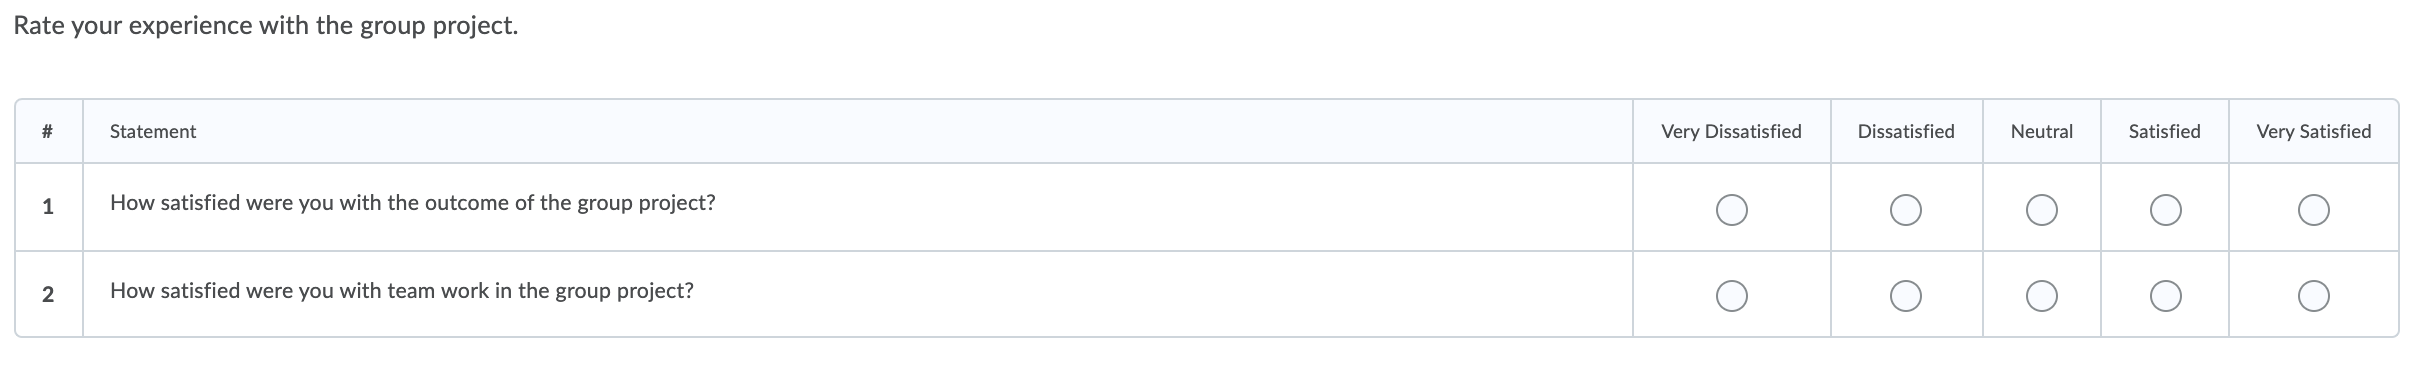This screenshot has height=376, width=2414.
Task: Mark Neutral for team work question
Action: click(x=2041, y=296)
